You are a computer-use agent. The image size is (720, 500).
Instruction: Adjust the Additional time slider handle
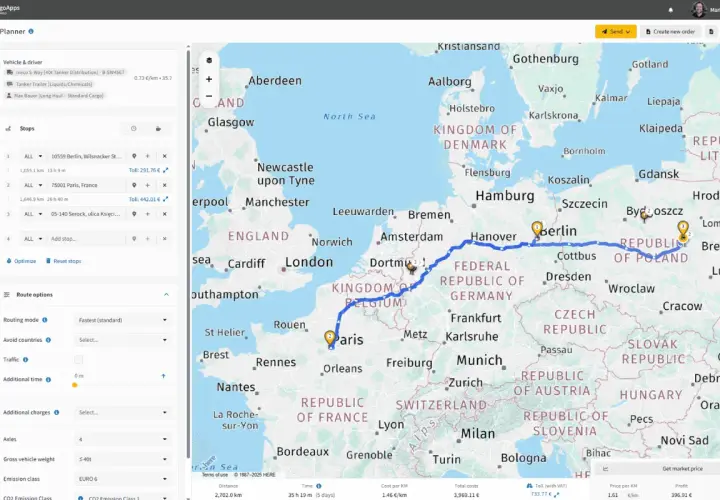pyautogui.click(x=74, y=385)
